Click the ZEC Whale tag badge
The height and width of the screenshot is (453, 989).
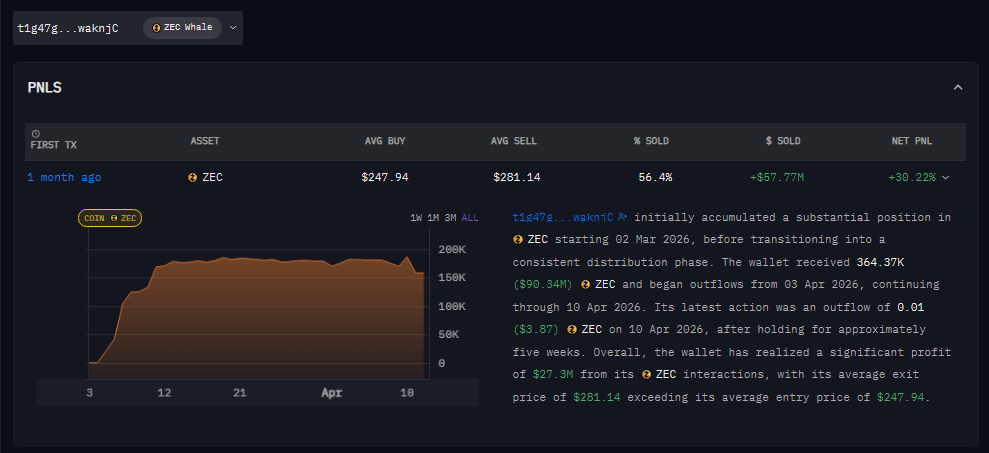tap(182, 27)
